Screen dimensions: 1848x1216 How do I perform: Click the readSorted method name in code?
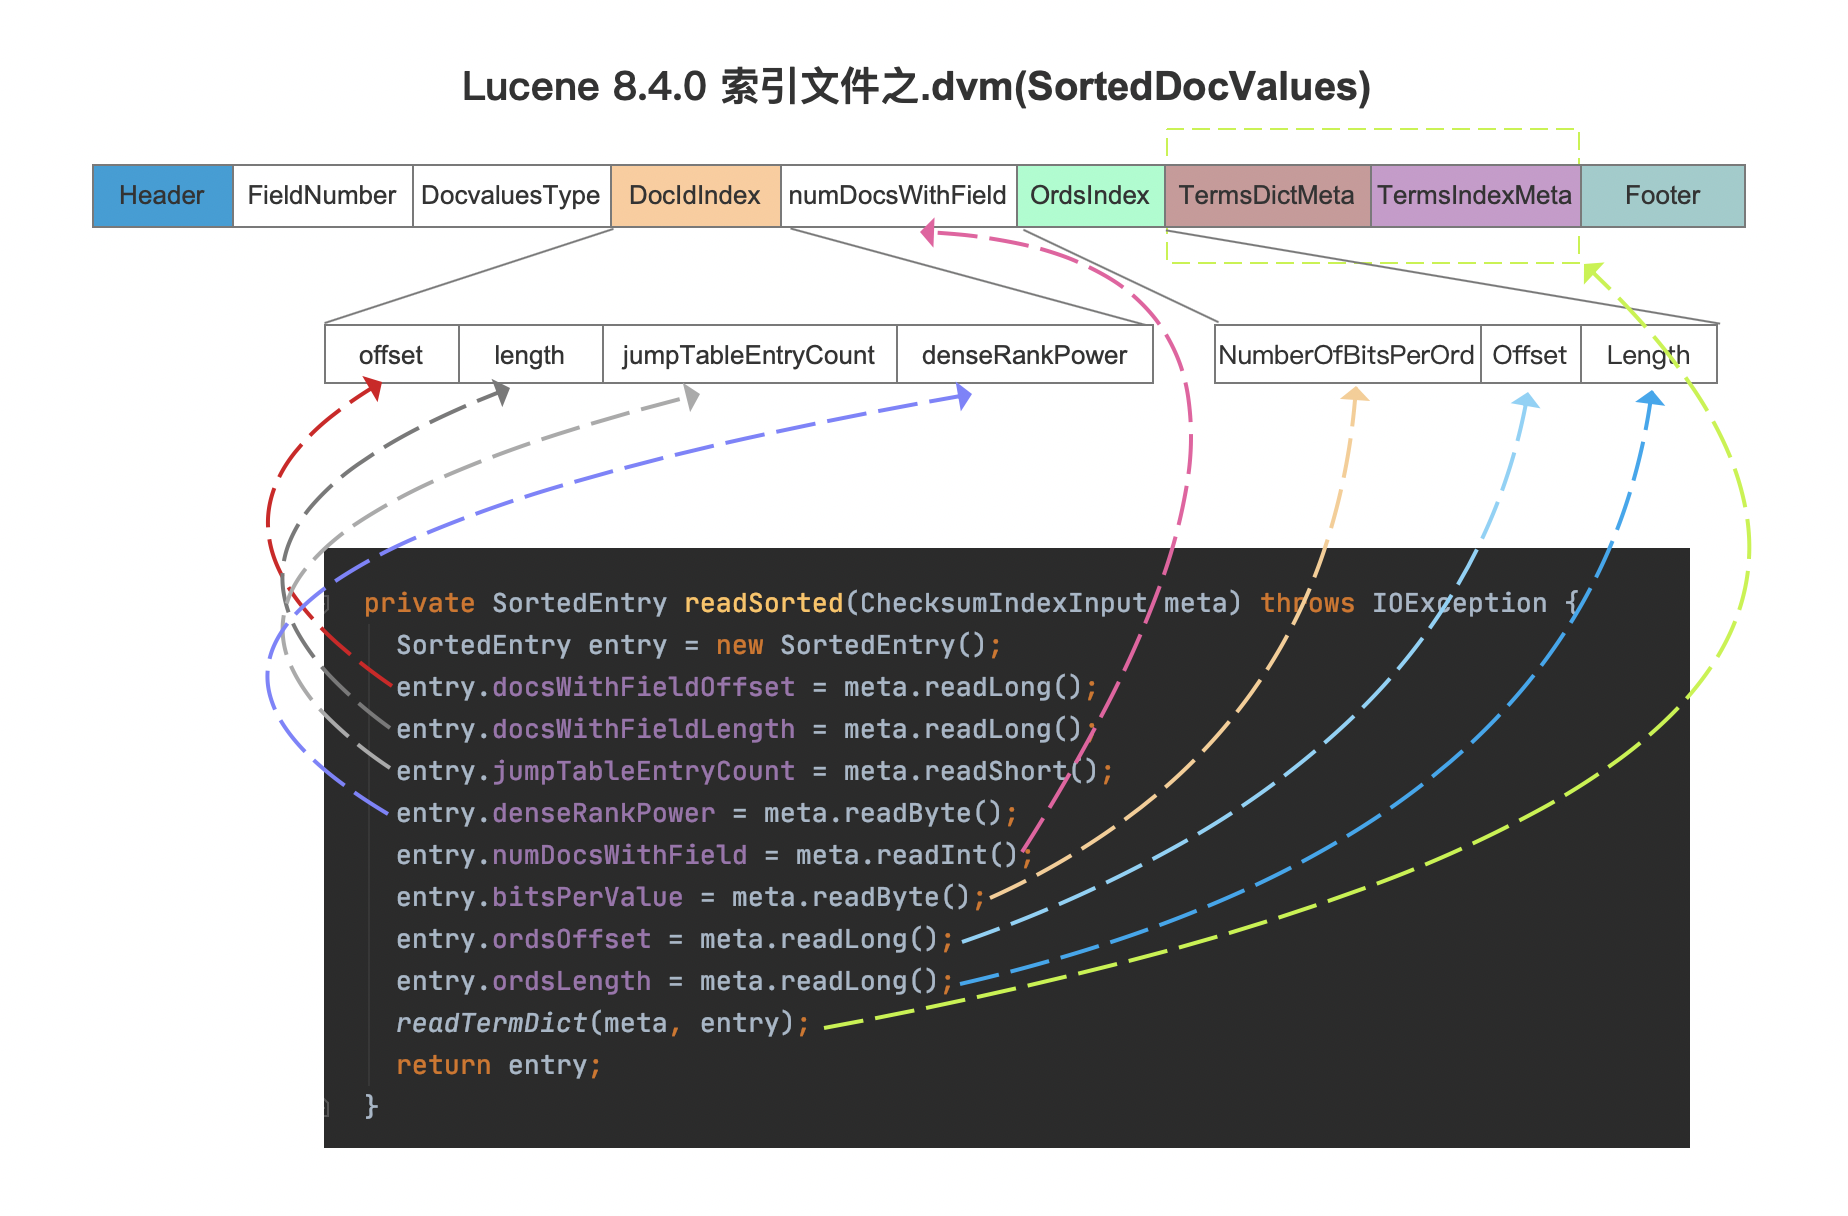click(764, 603)
